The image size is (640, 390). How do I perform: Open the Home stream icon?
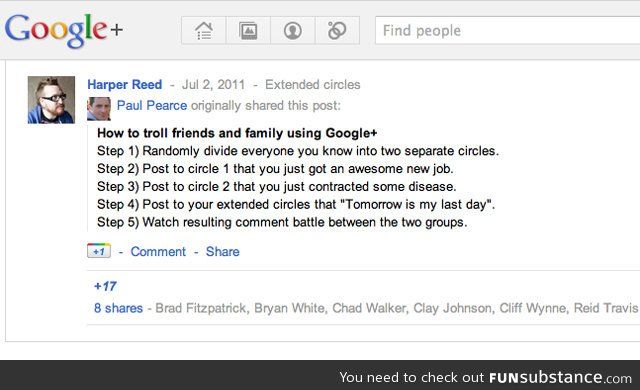(x=204, y=31)
